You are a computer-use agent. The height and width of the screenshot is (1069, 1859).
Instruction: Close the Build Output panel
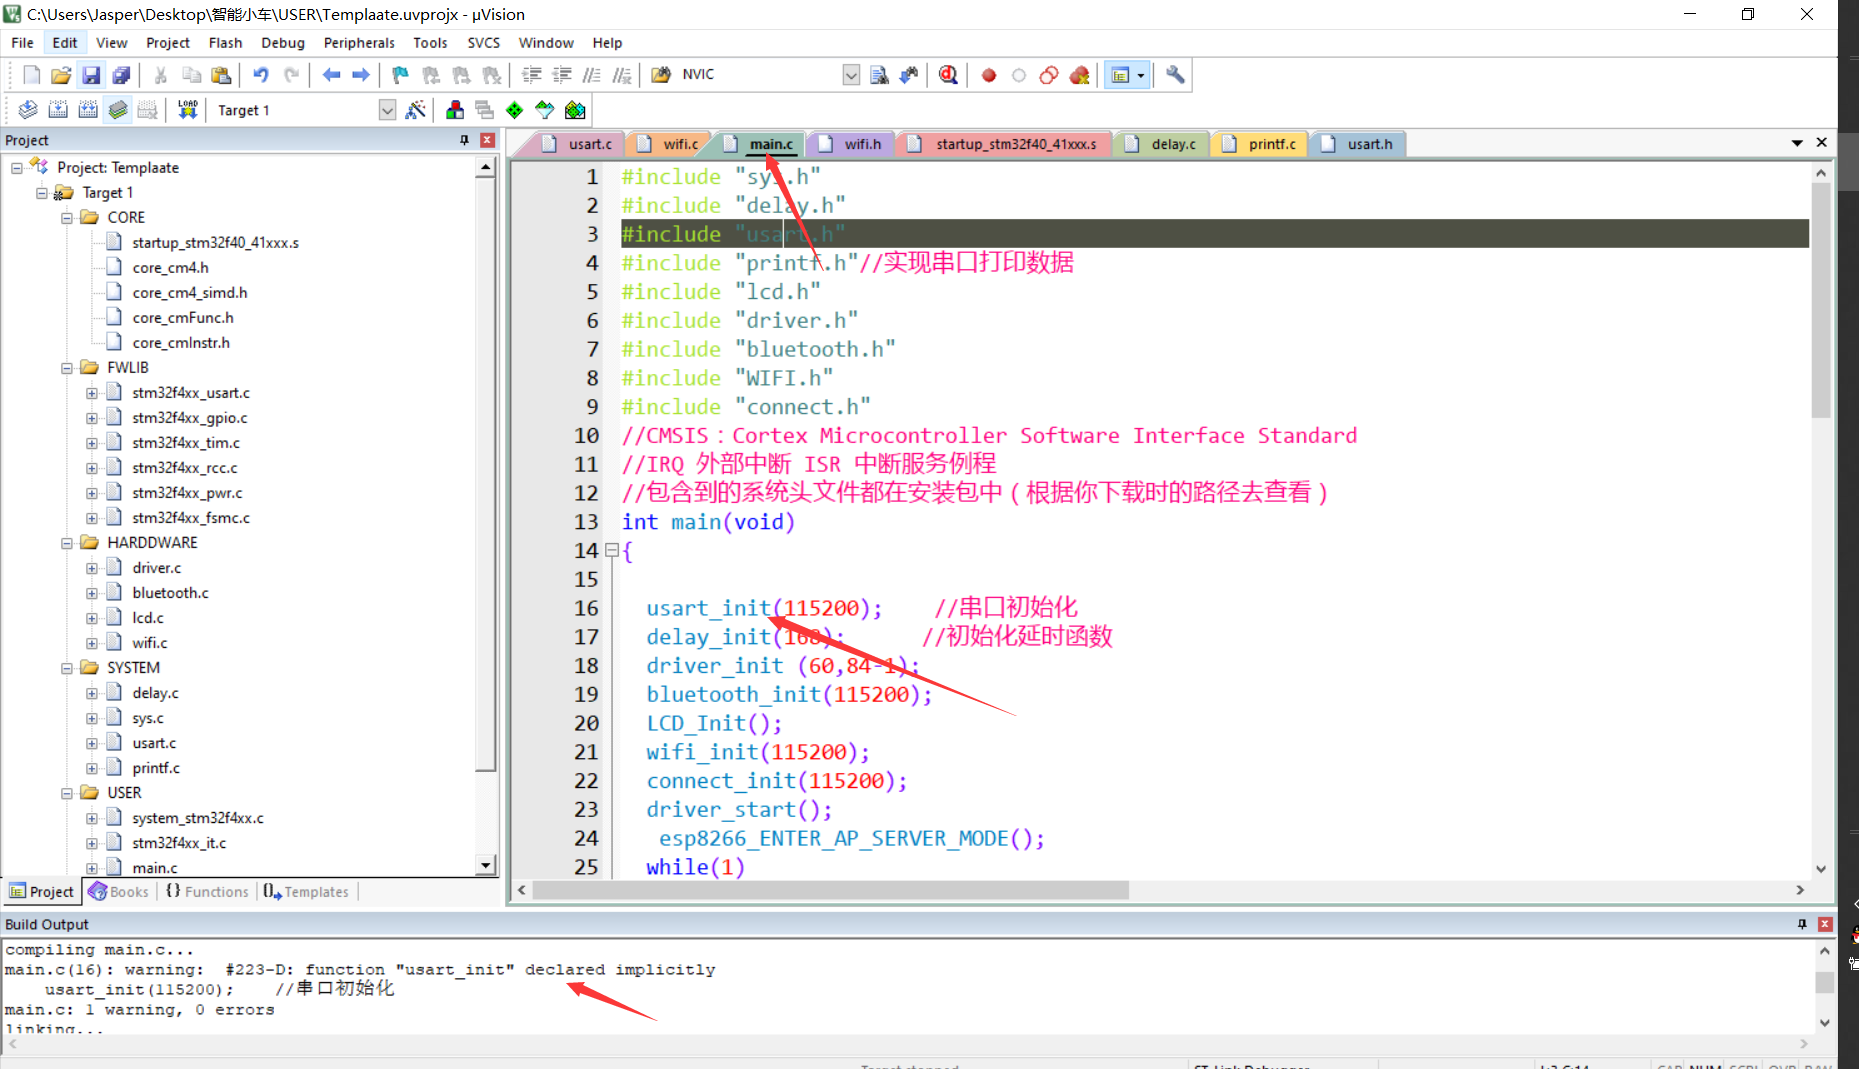(x=1825, y=924)
